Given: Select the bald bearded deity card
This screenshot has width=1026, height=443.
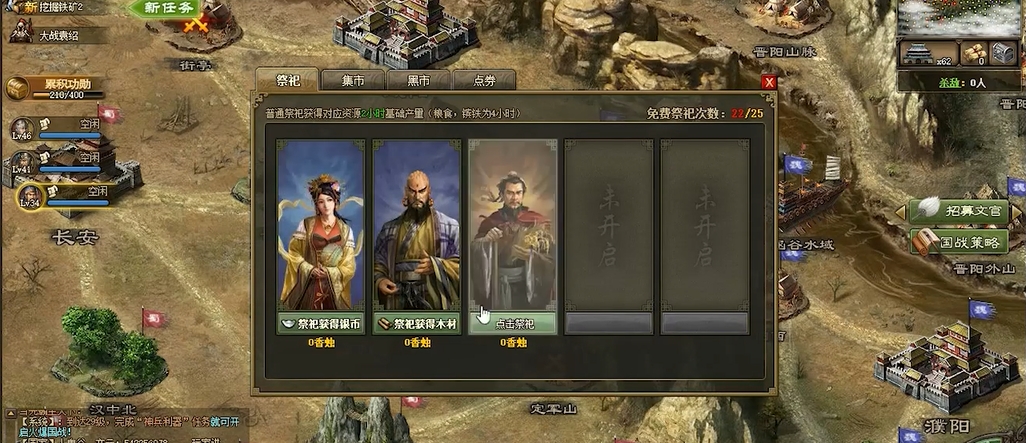Looking at the screenshot, I should (x=417, y=224).
